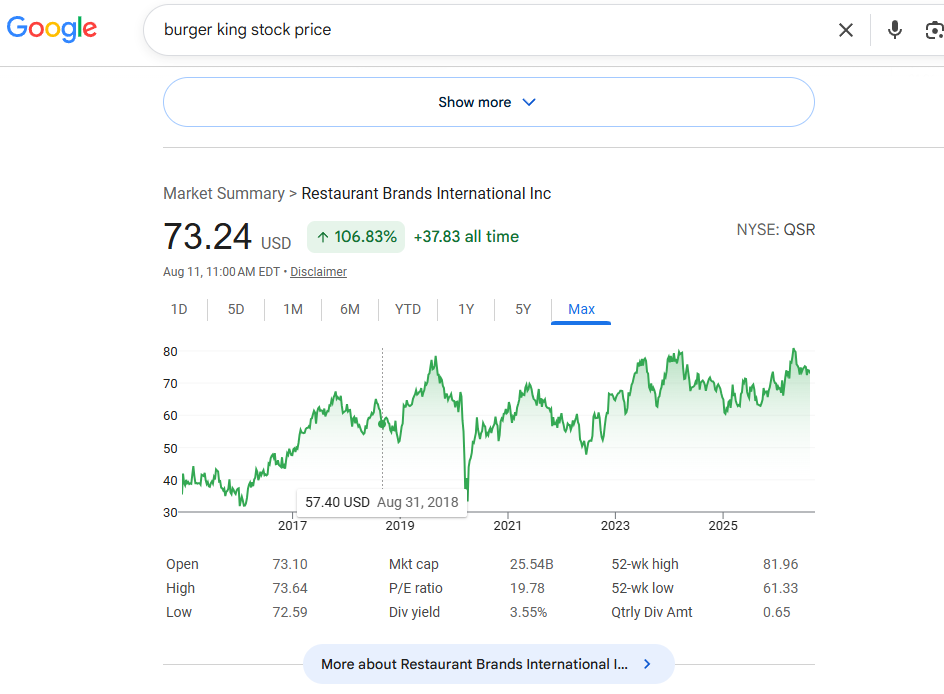The image size is (944, 694).
Task: Click the 2017 label on the chart axis
Action: pyautogui.click(x=292, y=525)
